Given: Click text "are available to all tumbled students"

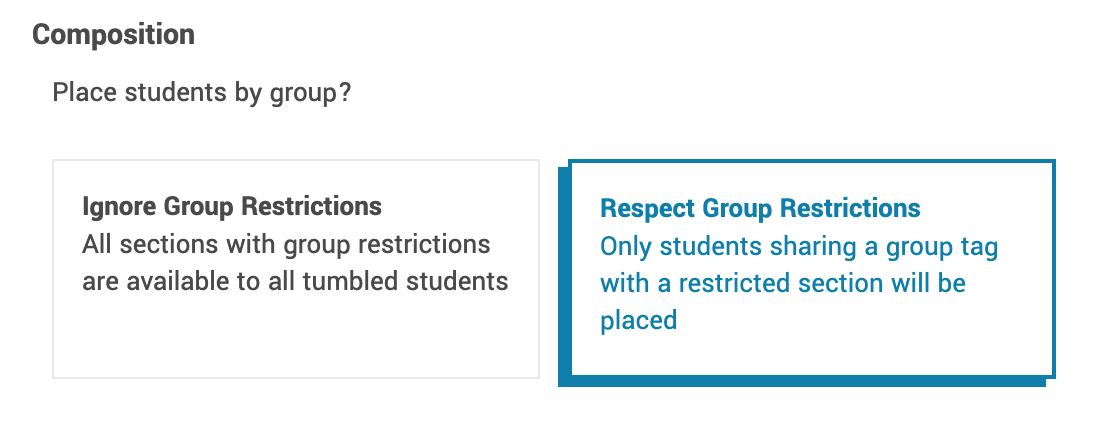Looking at the screenshot, I should tap(295, 281).
